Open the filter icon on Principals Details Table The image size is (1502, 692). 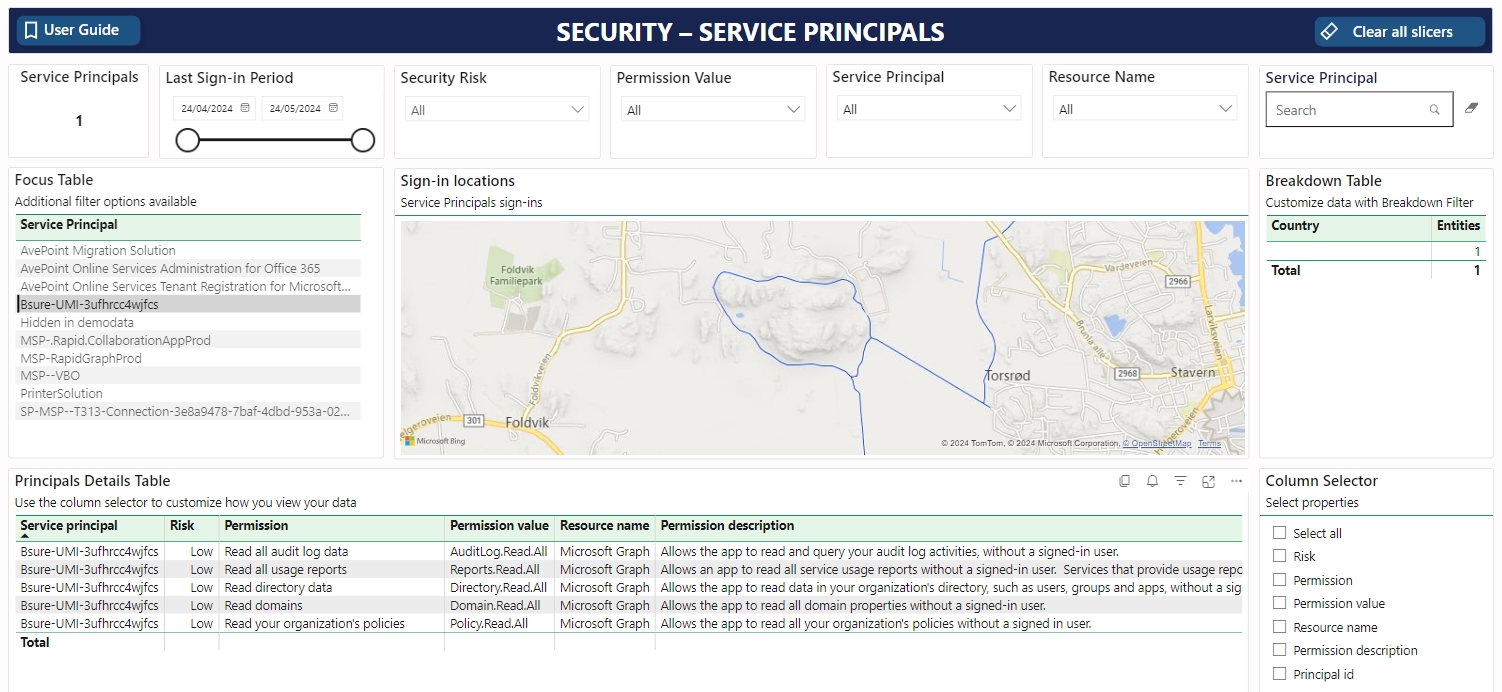click(1180, 481)
